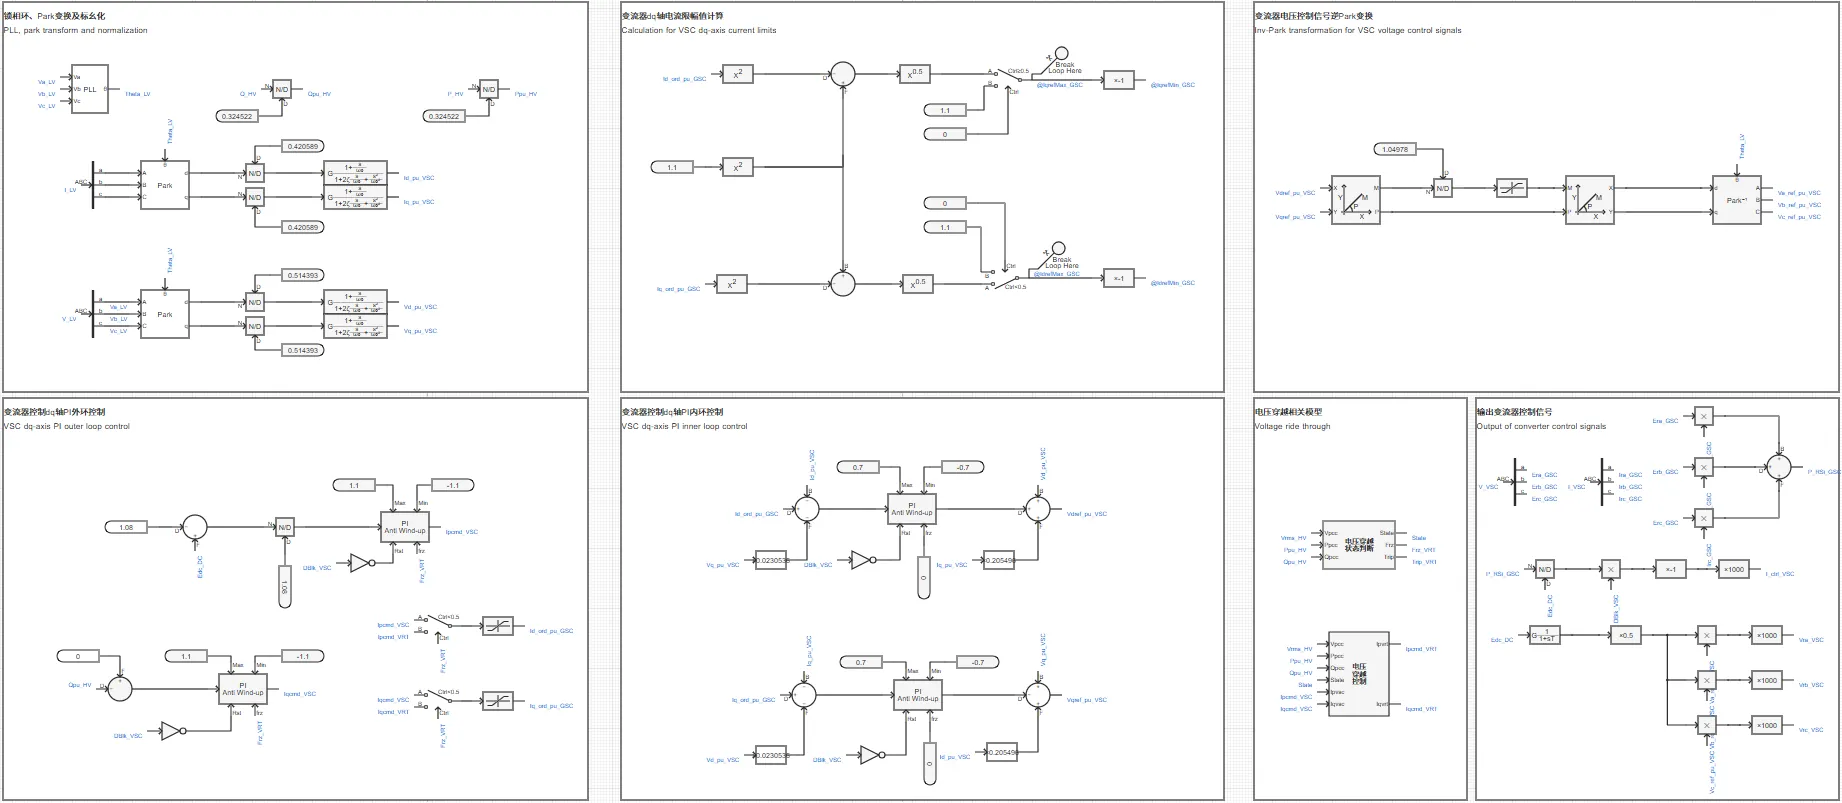The height and width of the screenshot is (803, 1842).
Task: Select the x² block fed by Iq_ord_pu_GSC
Action: (732, 284)
